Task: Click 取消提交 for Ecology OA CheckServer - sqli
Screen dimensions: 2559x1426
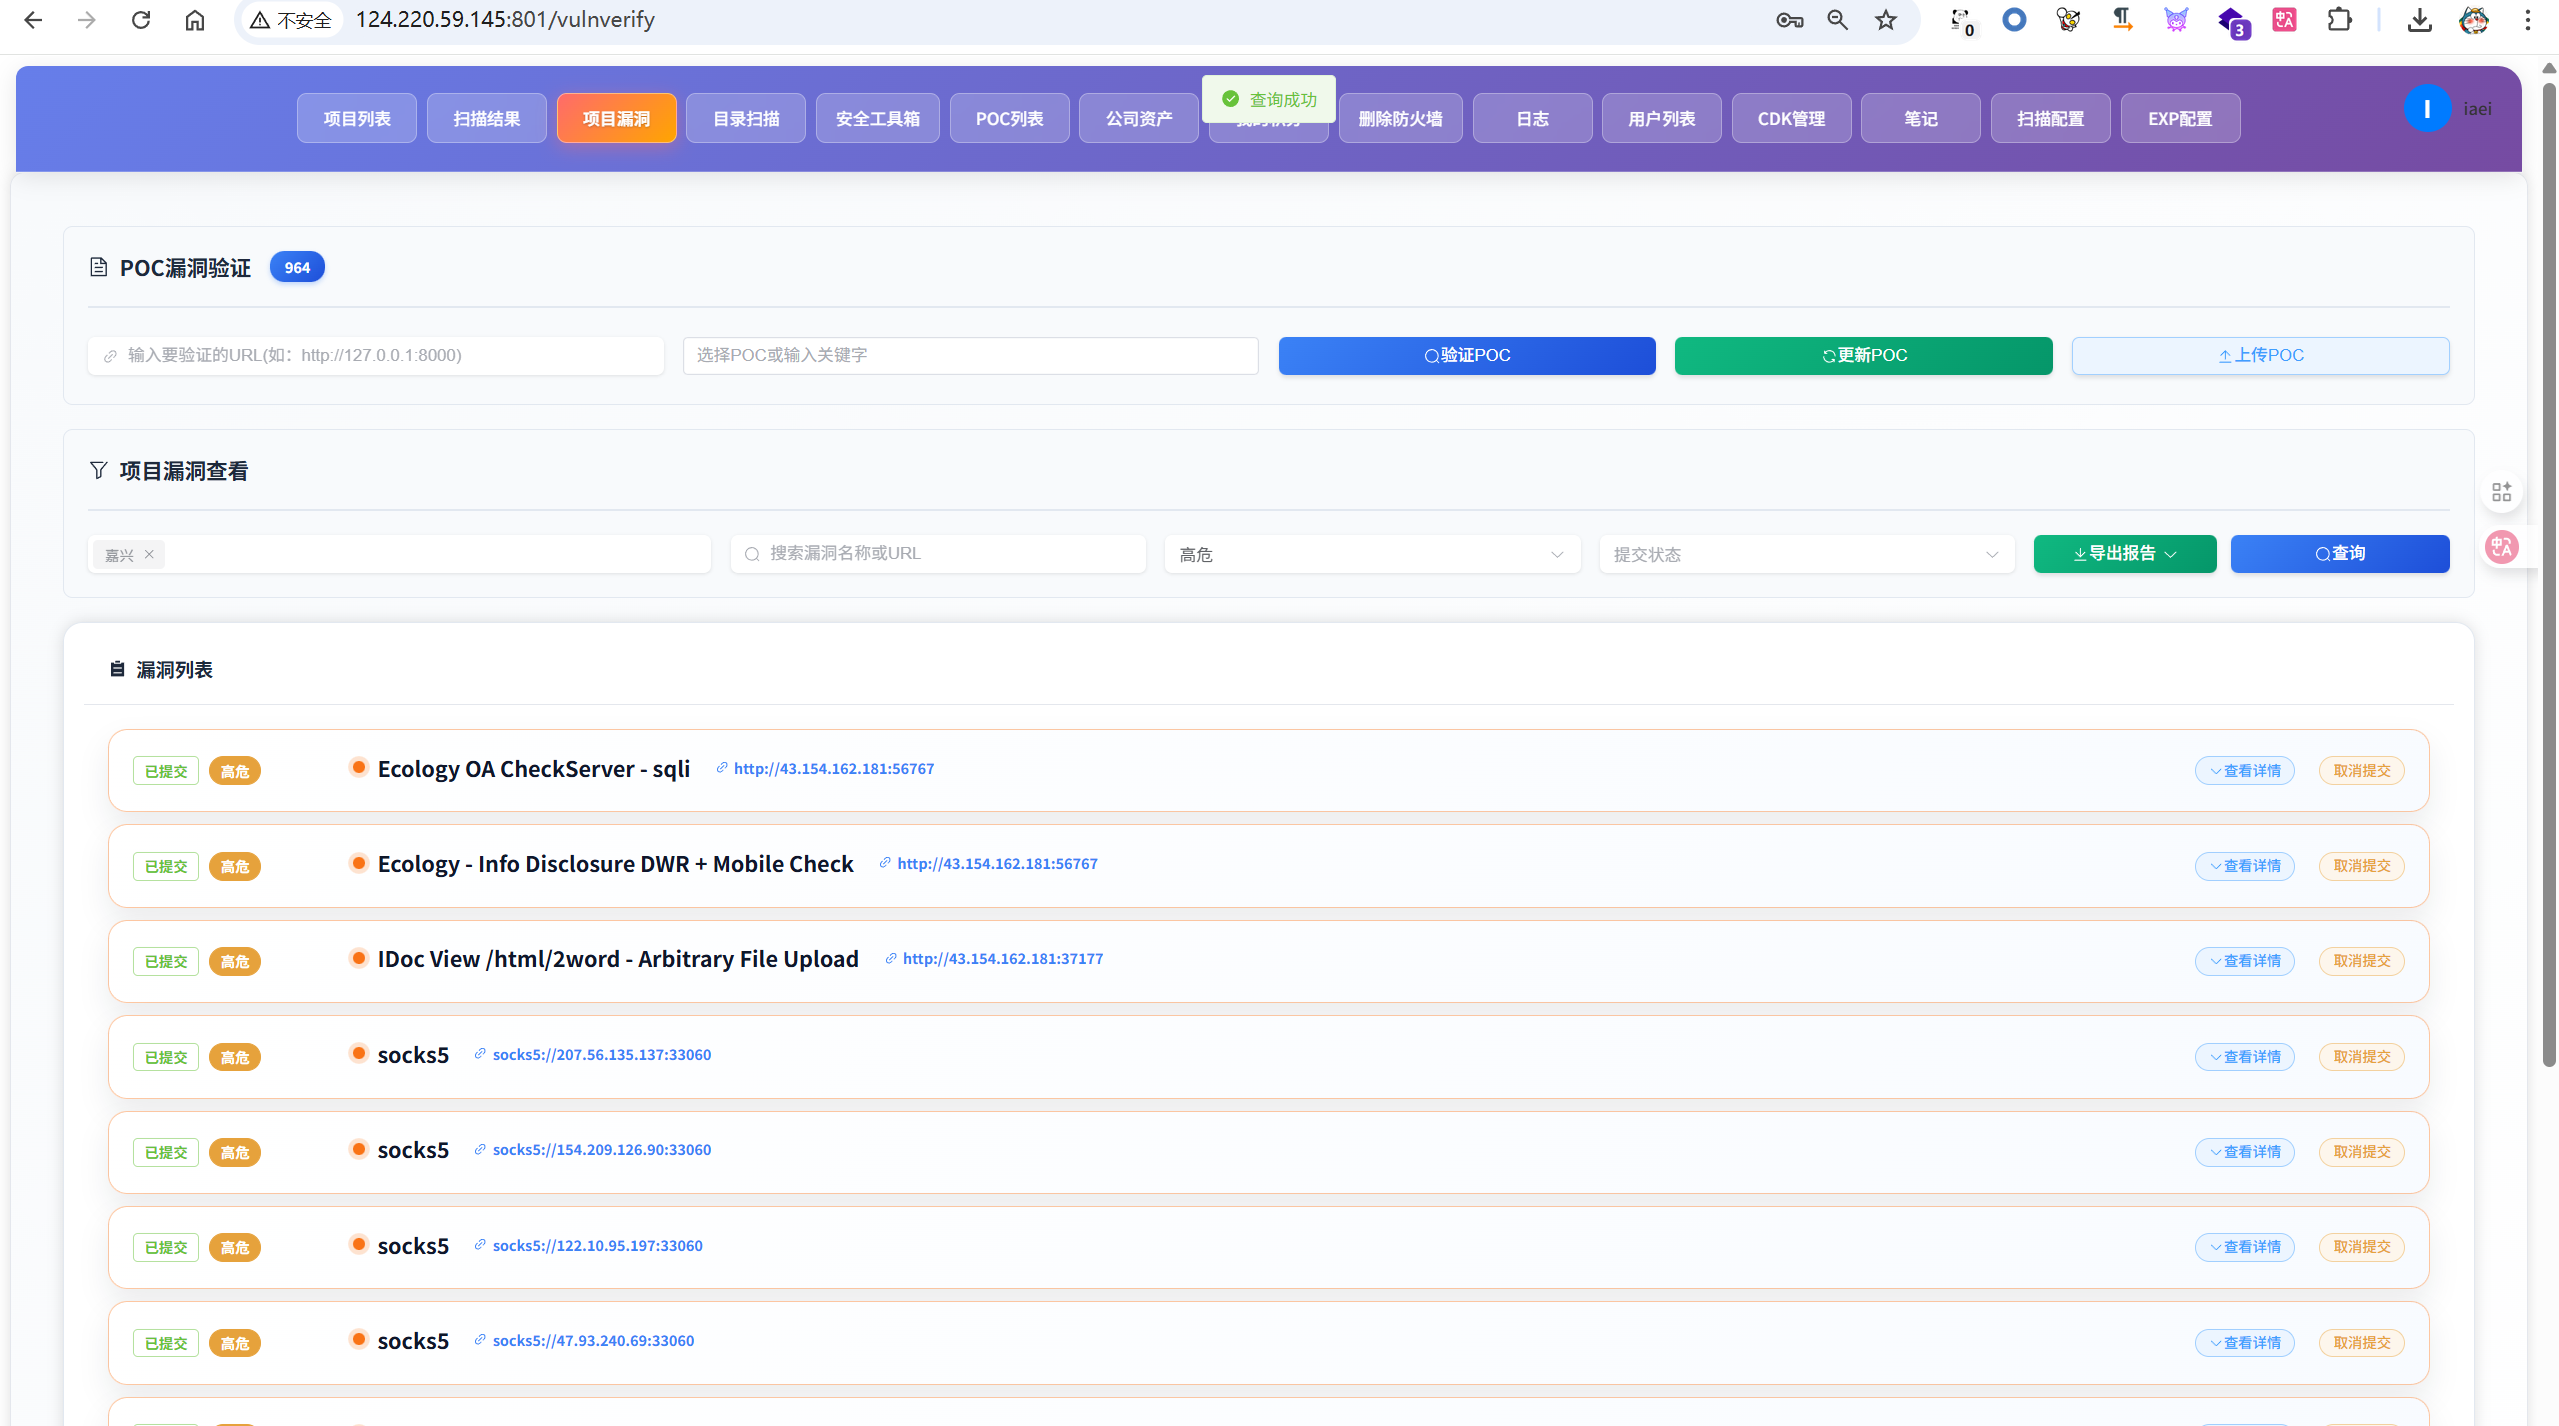Action: click(2362, 771)
